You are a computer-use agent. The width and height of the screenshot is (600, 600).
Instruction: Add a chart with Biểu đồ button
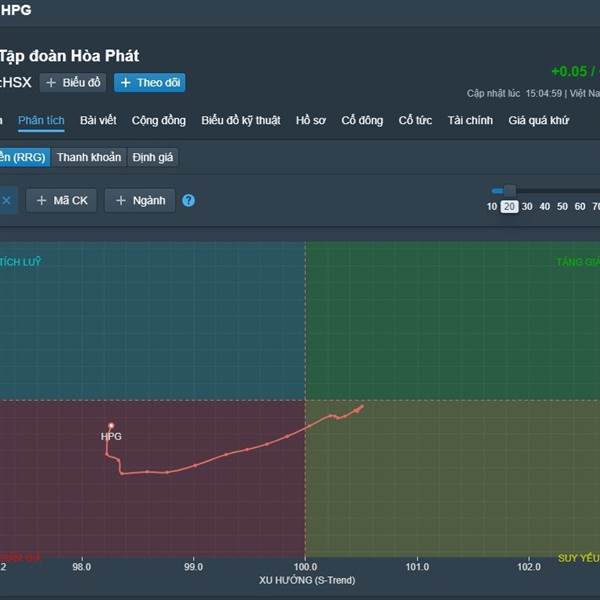click(x=73, y=83)
